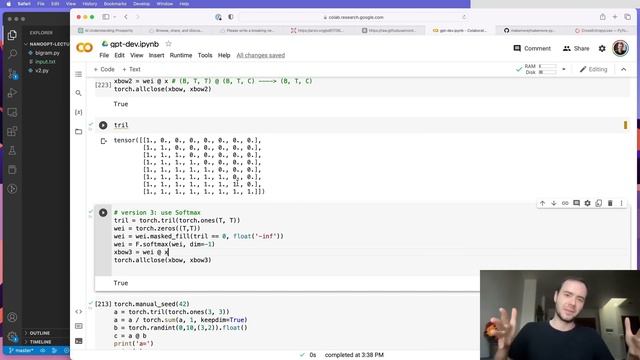
Task: Open VS Code Search icon in activity bar
Action: (12, 54)
